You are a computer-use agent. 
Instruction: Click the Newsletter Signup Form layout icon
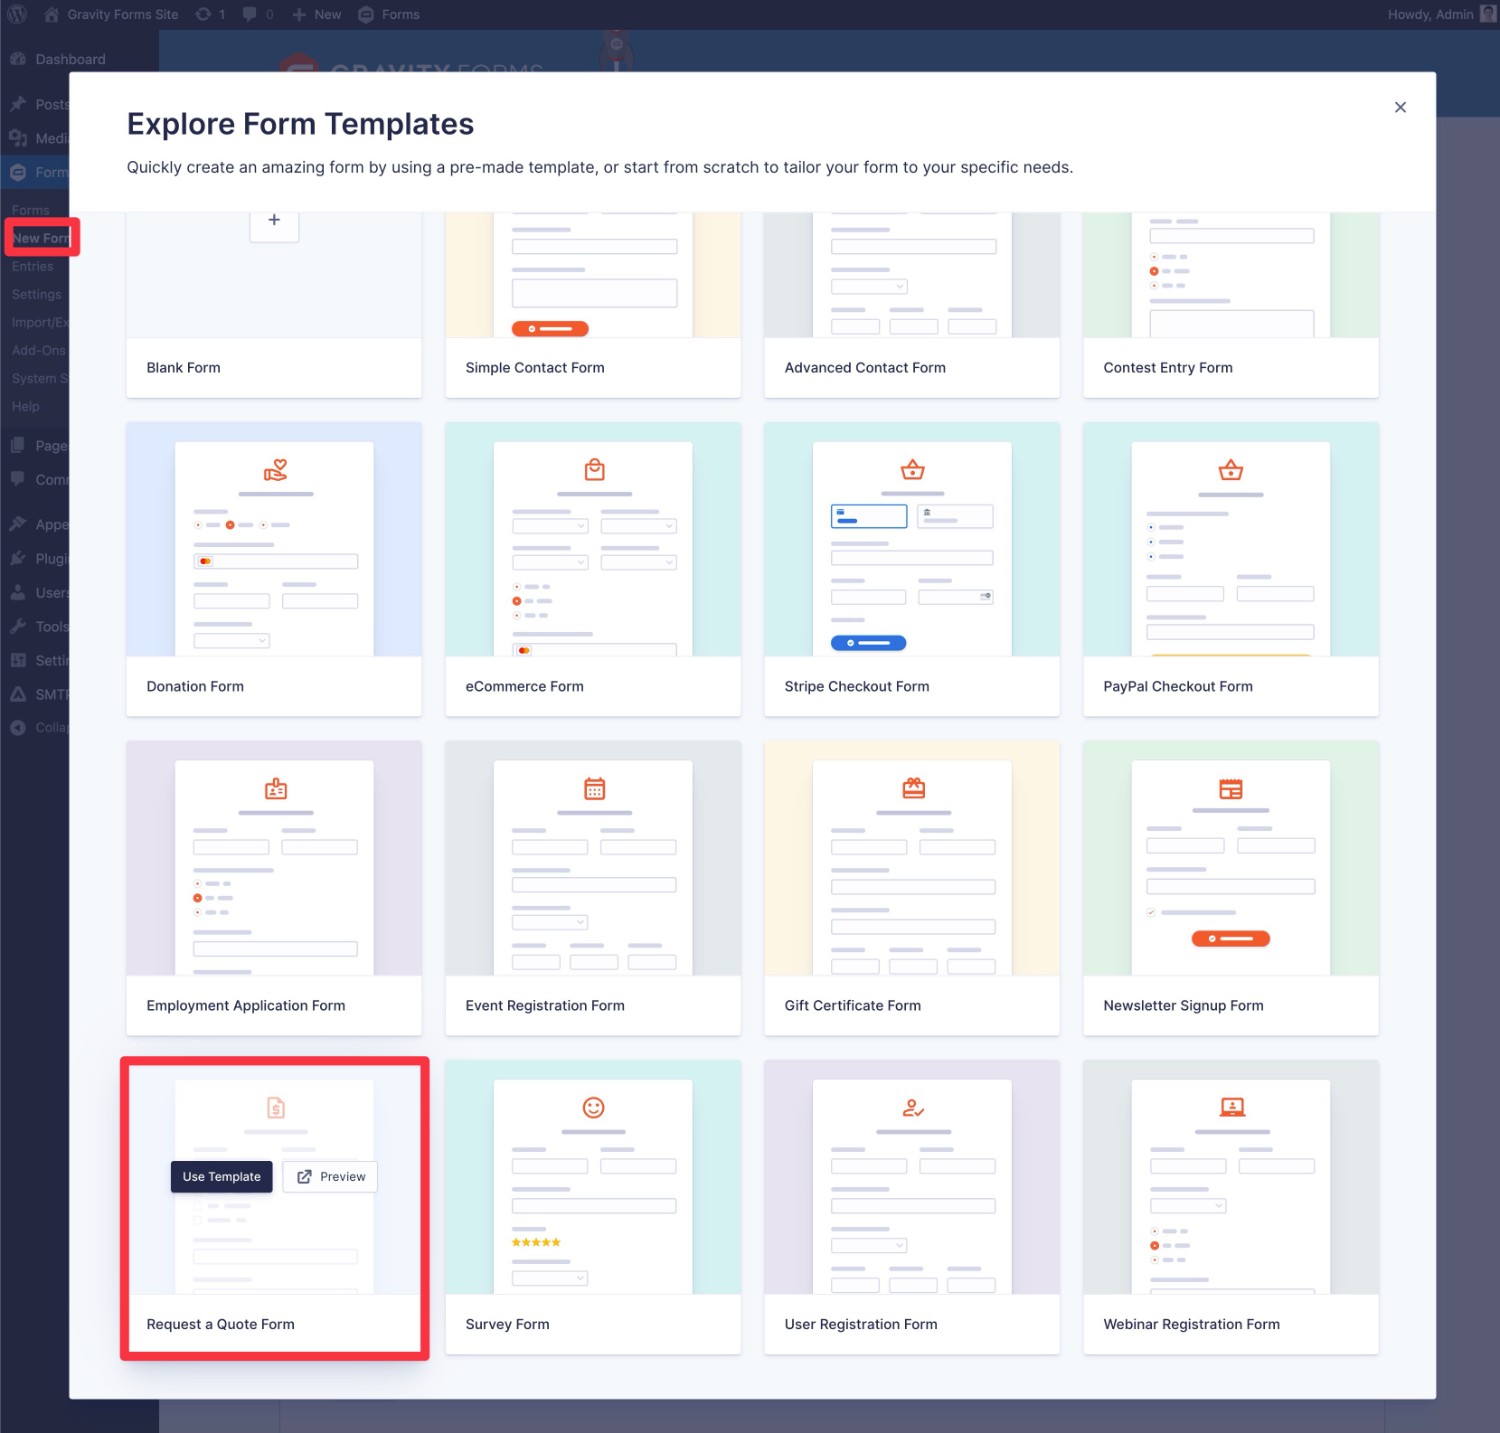point(1231,788)
